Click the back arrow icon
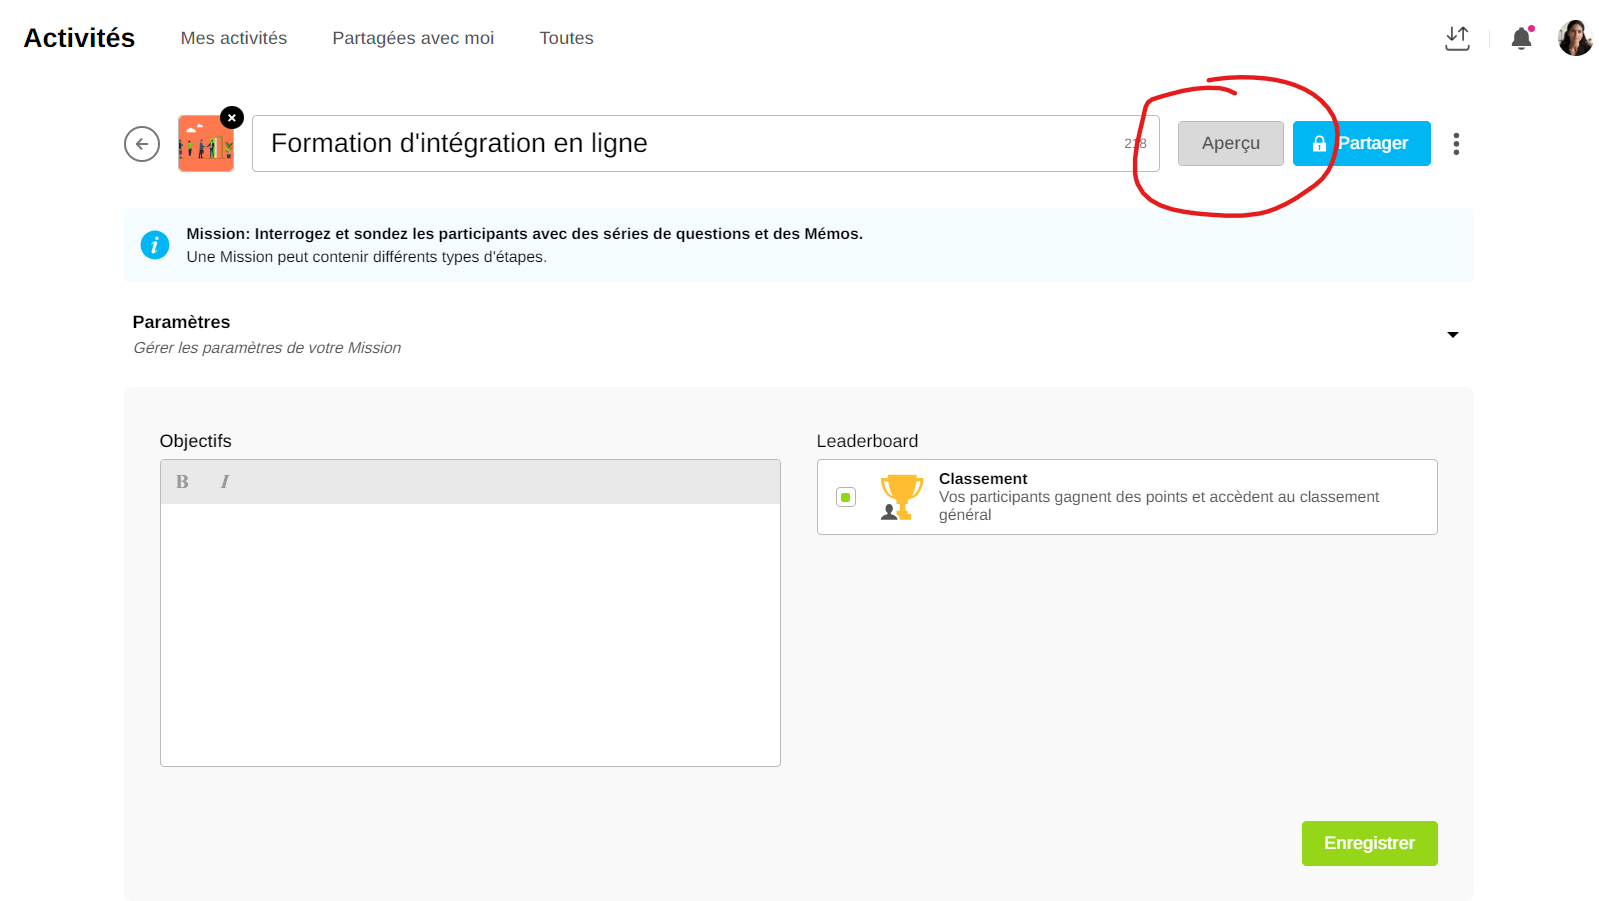 [x=142, y=144]
